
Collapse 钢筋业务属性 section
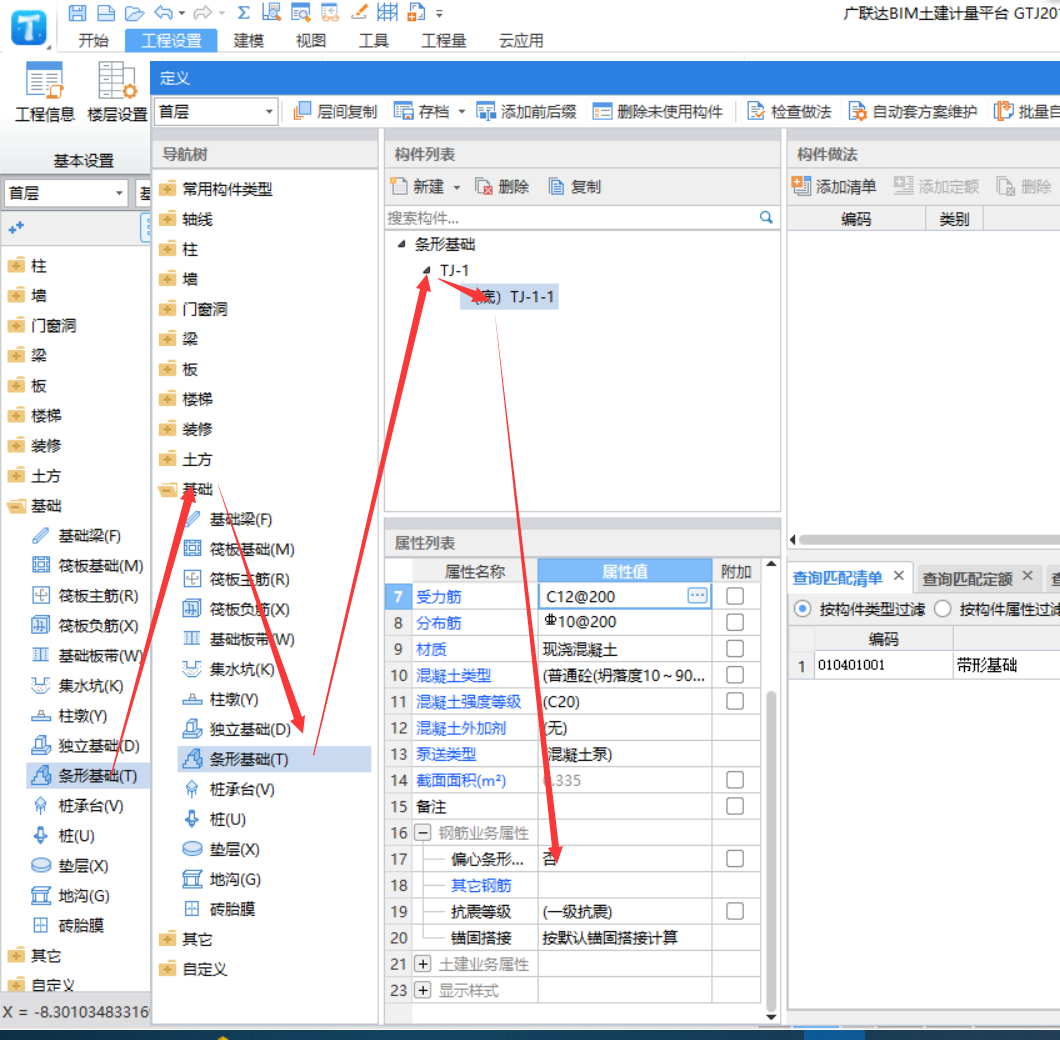point(423,832)
